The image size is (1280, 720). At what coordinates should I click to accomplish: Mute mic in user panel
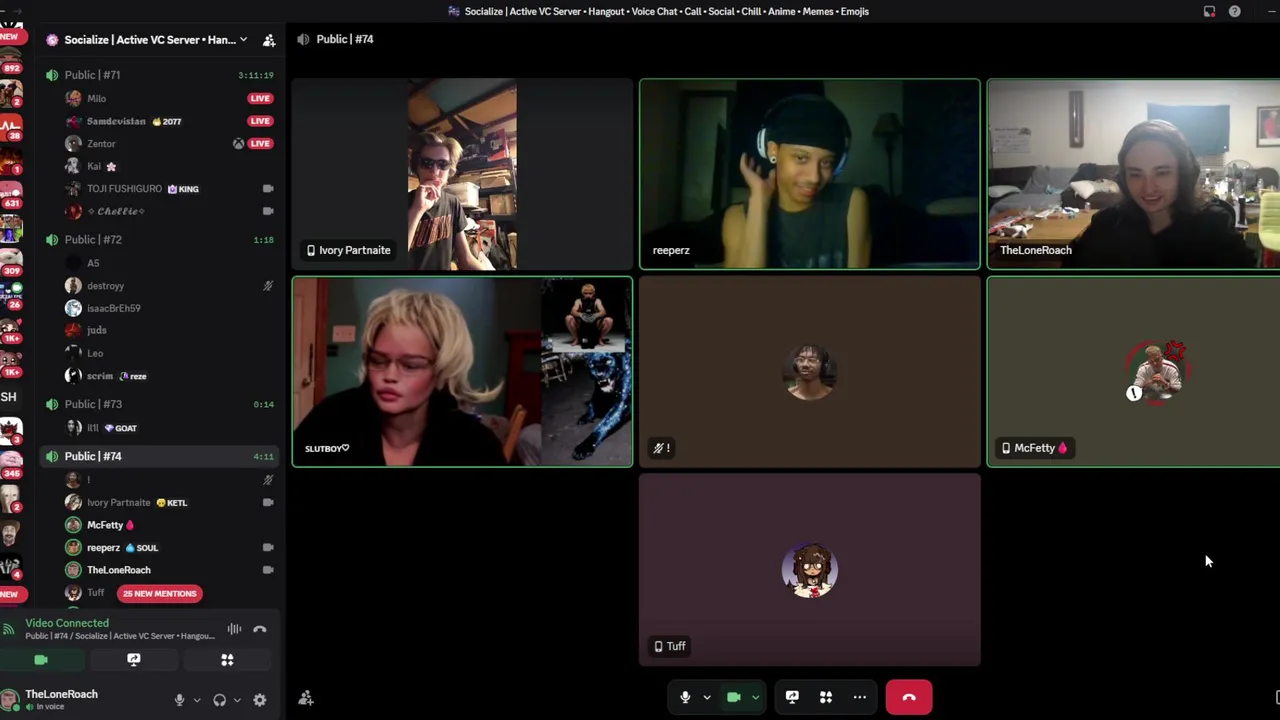[179, 700]
